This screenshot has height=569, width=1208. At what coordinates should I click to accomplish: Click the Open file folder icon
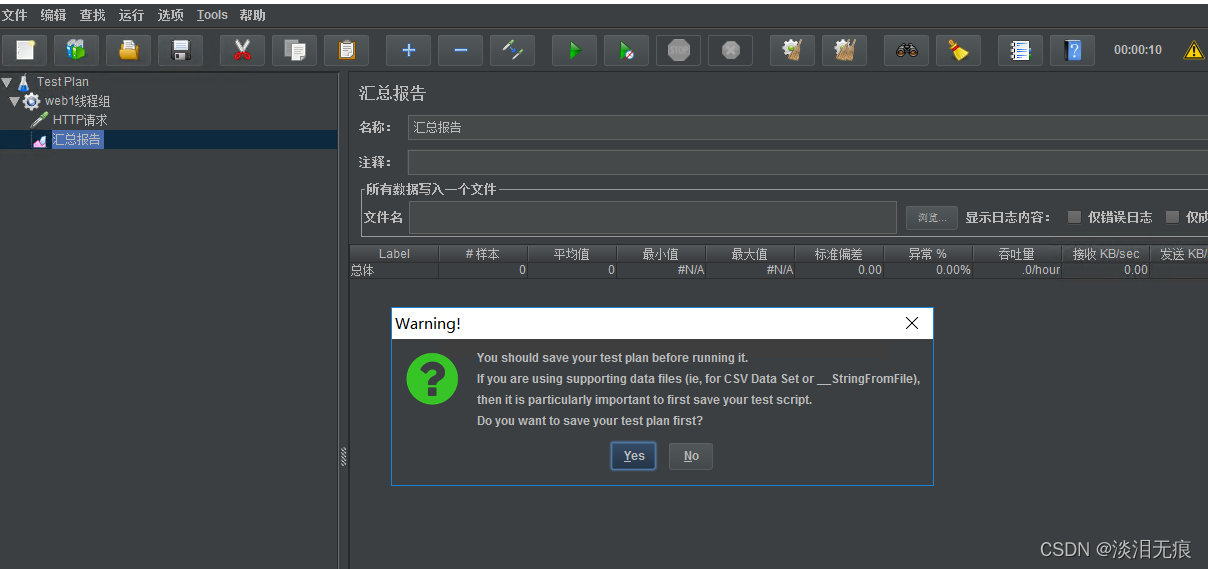tap(128, 50)
